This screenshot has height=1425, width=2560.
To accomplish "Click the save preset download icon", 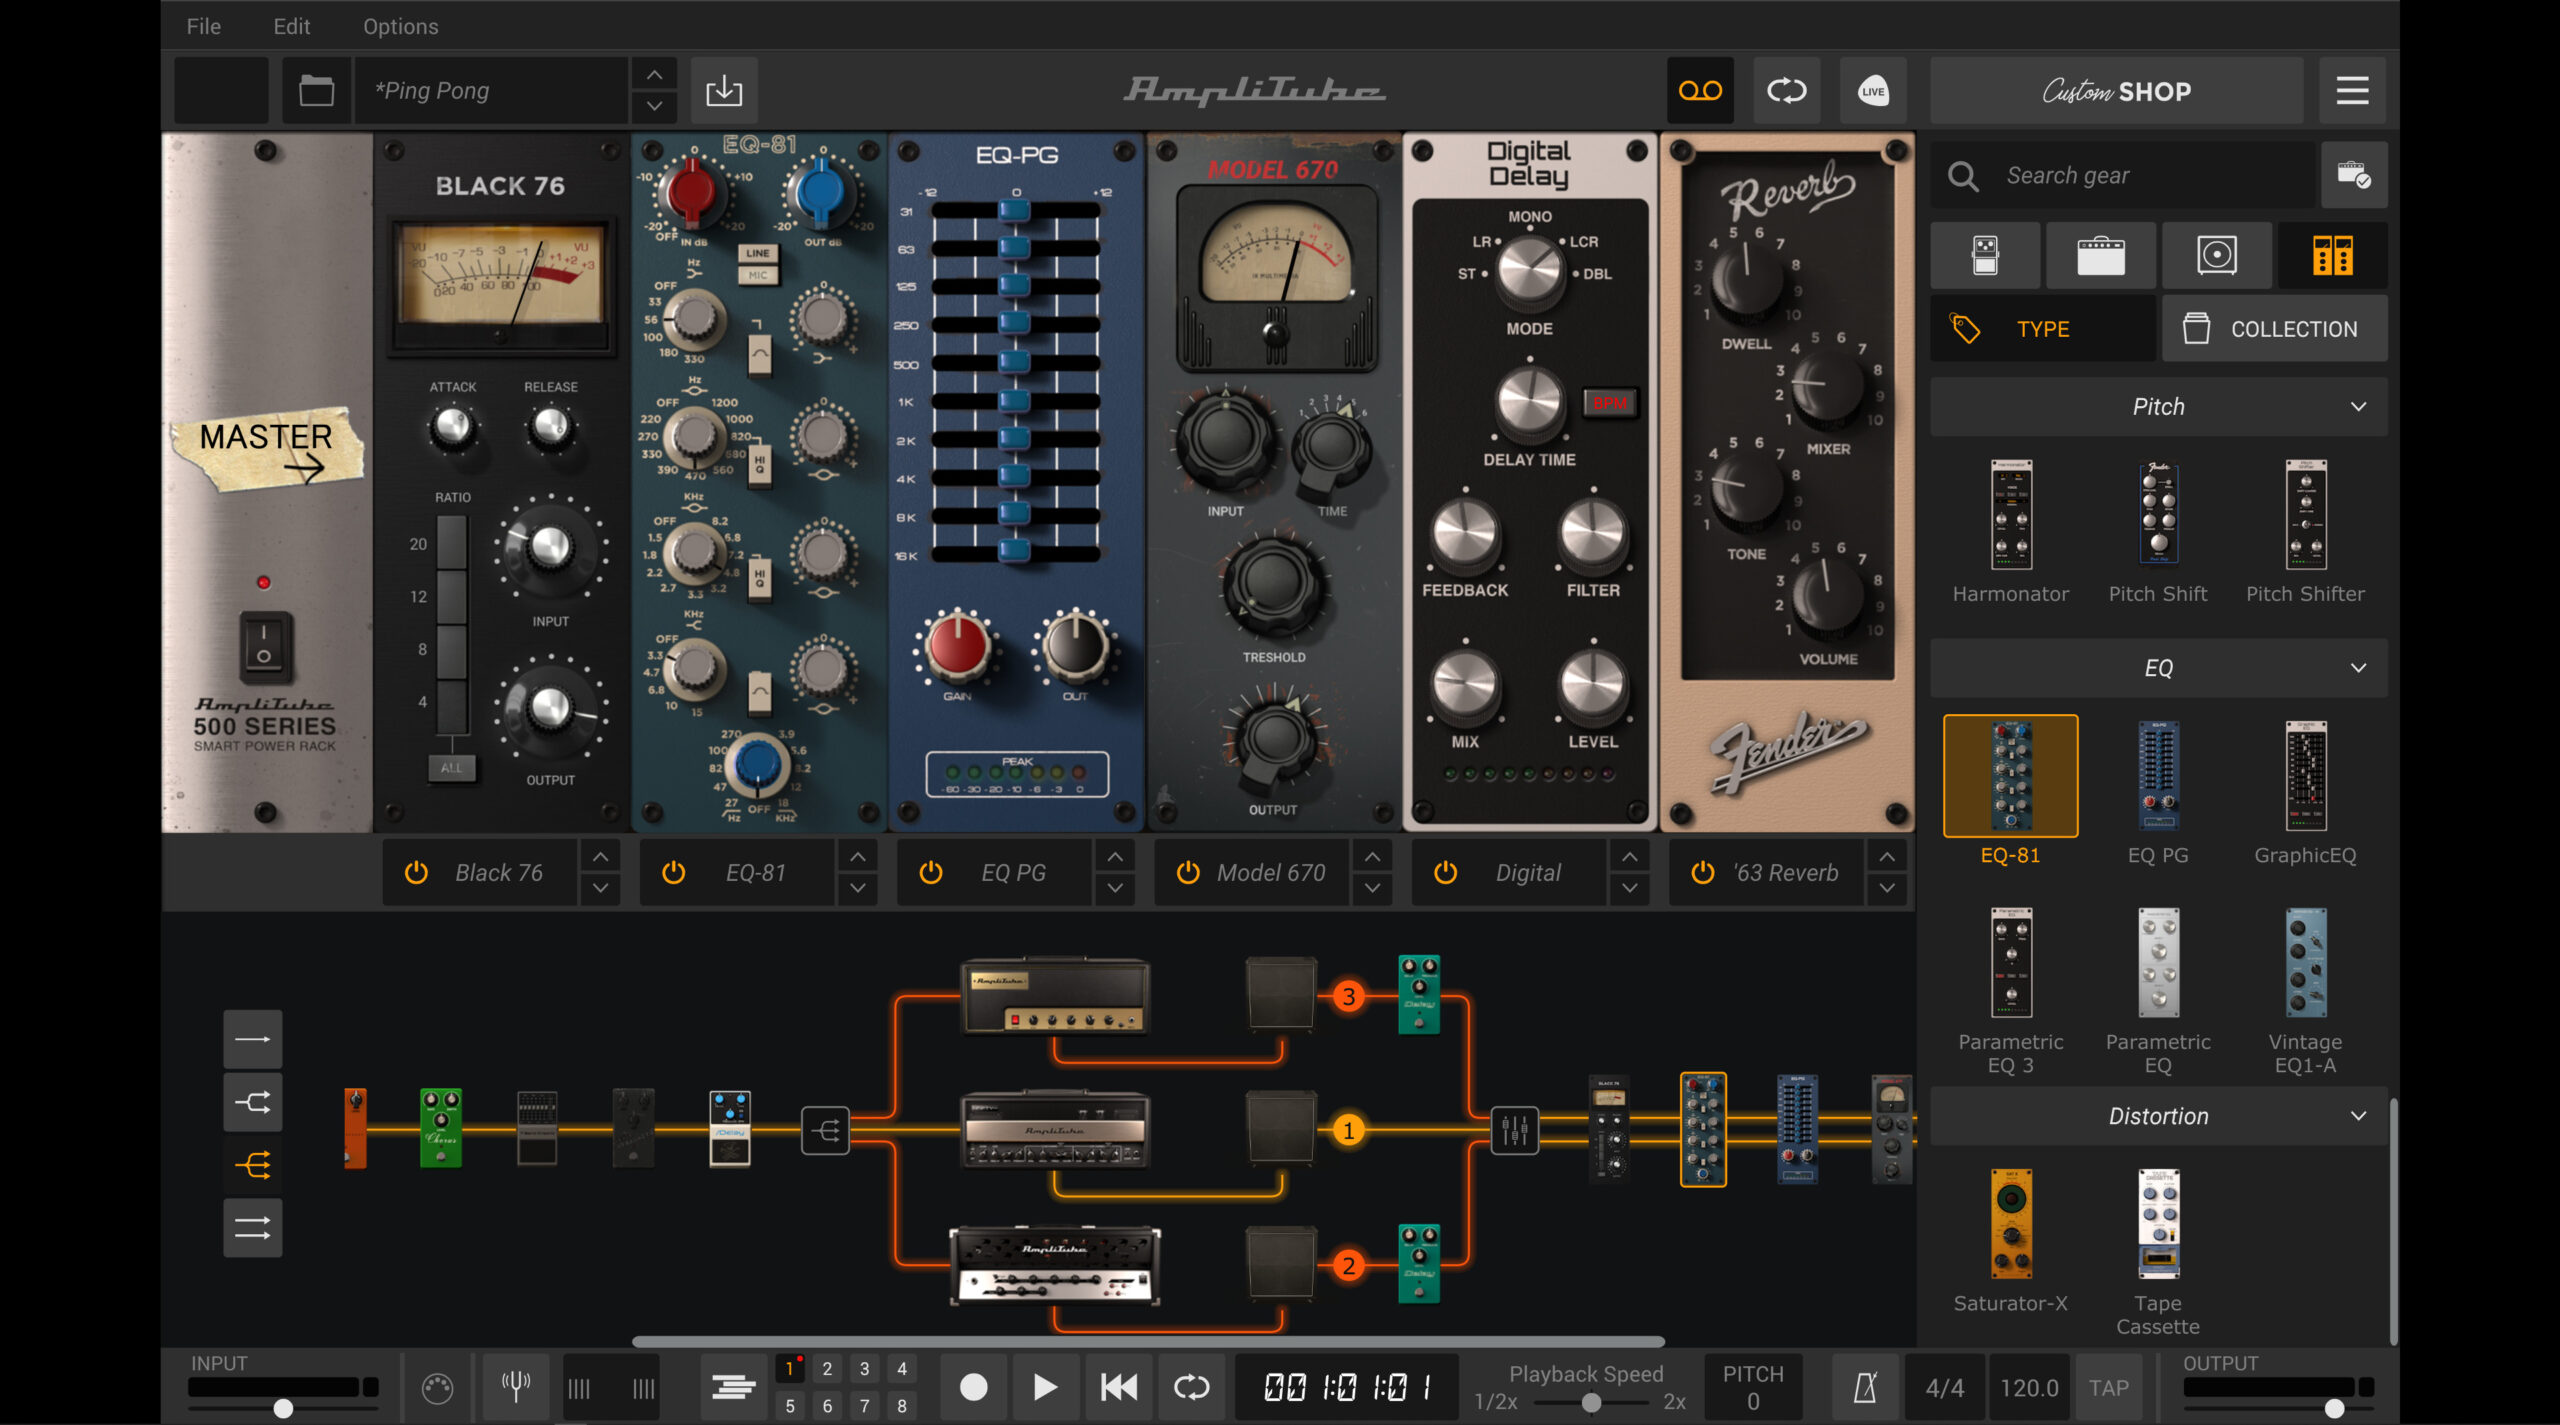I will [x=724, y=91].
